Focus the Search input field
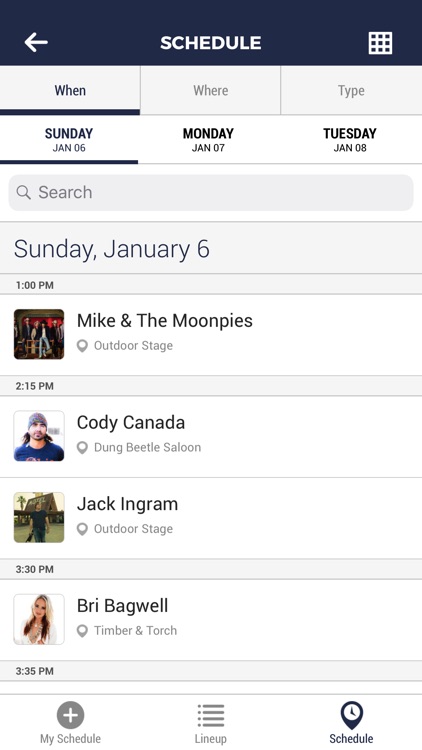422x750 pixels. 211,192
